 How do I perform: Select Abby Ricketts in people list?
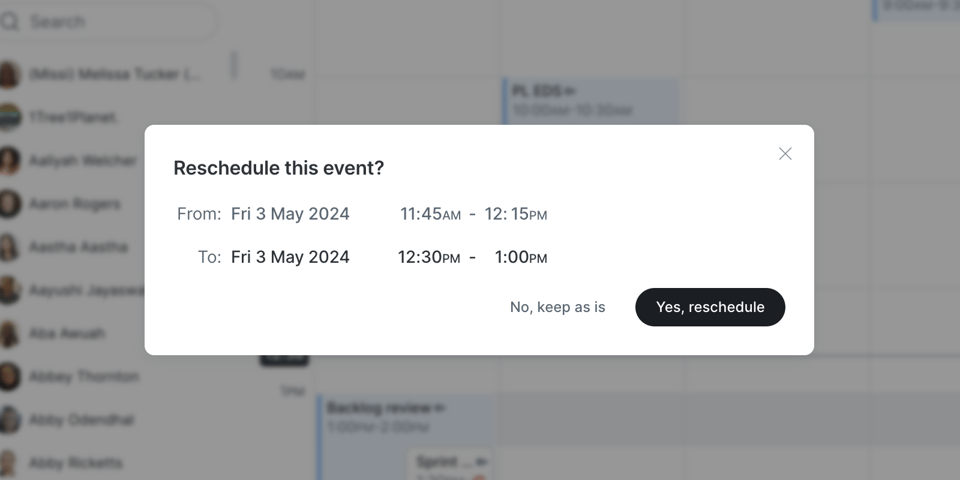pyautogui.click(x=75, y=463)
